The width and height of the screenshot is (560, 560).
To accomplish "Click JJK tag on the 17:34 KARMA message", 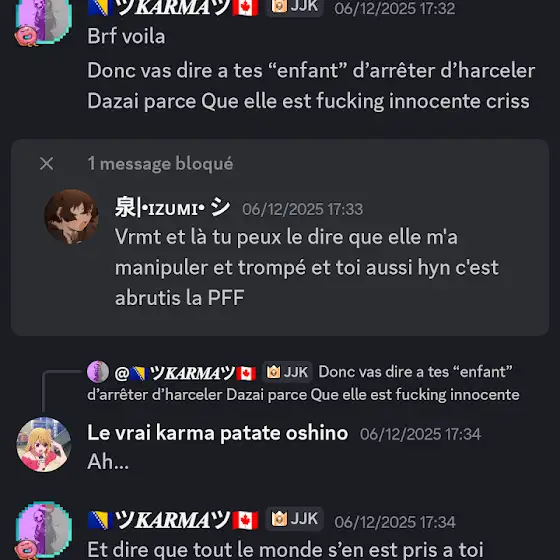I will 295,519.
